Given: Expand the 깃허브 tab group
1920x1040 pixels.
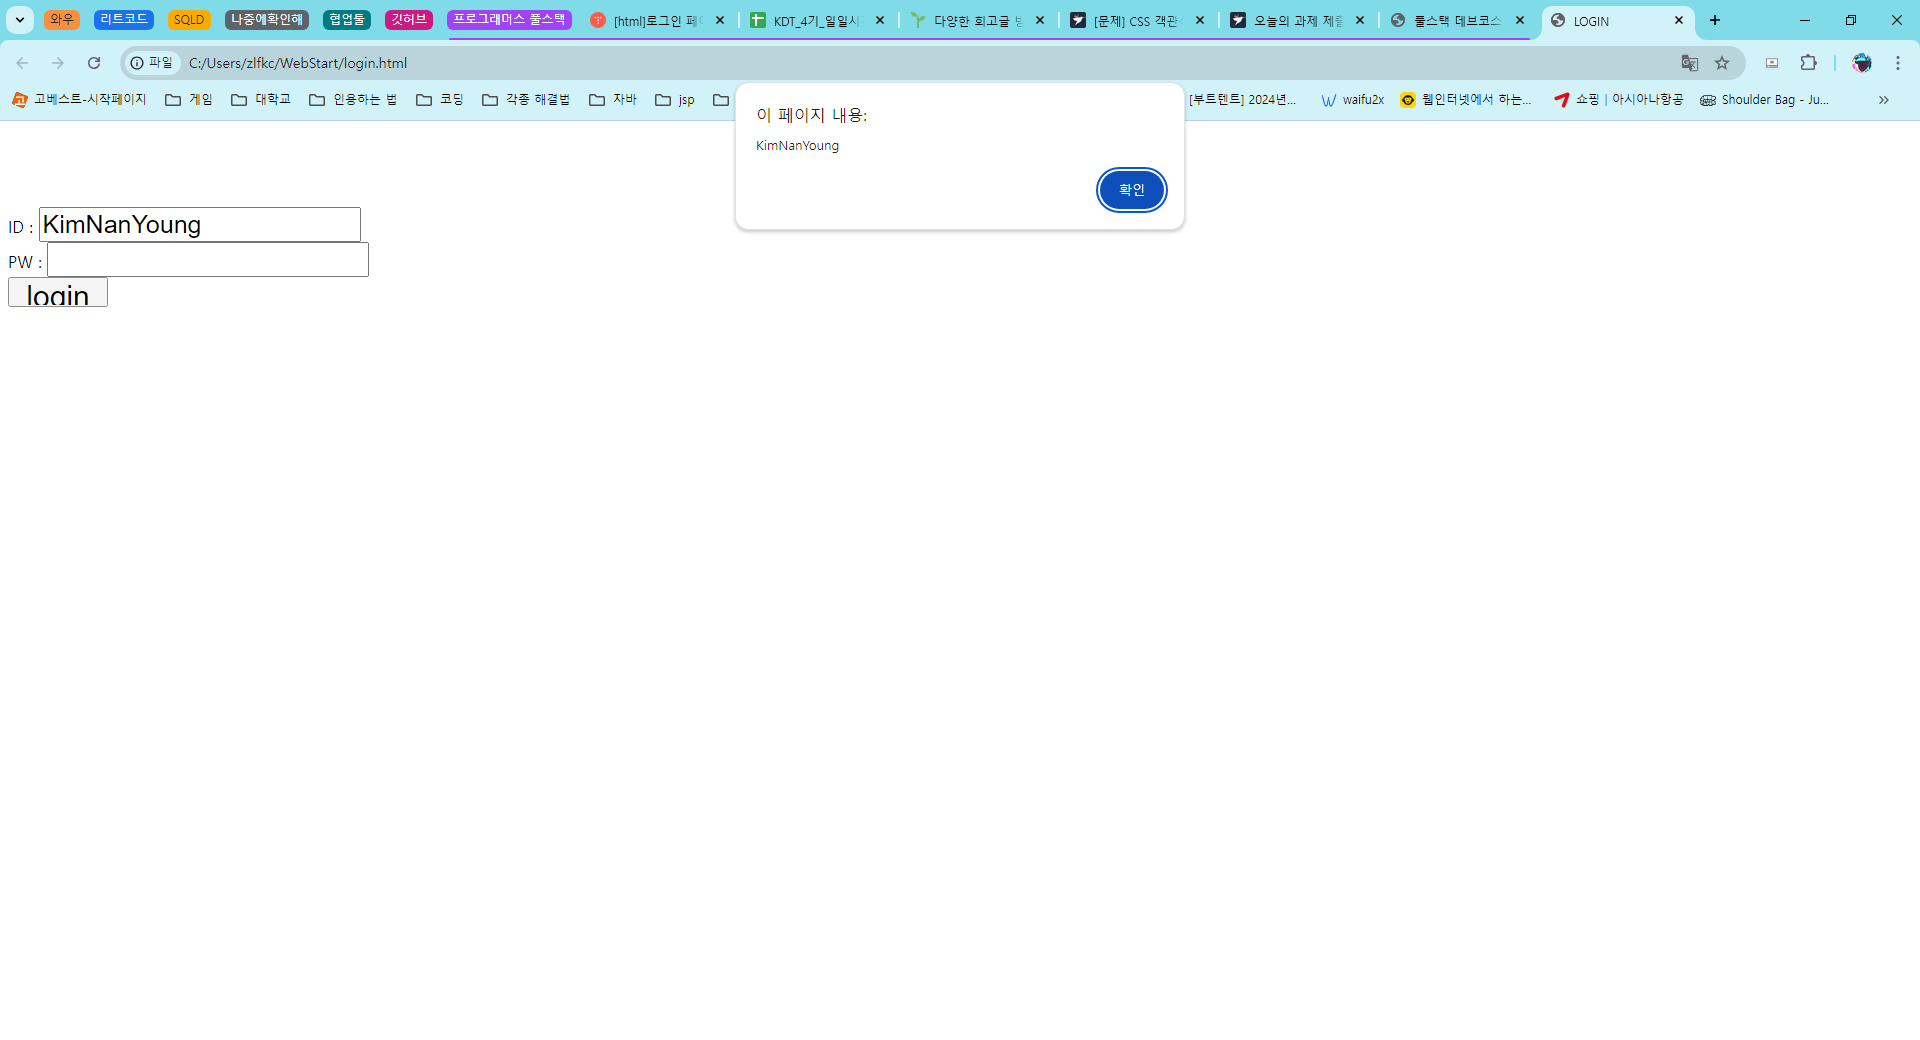Looking at the screenshot, I should point(409,20).
